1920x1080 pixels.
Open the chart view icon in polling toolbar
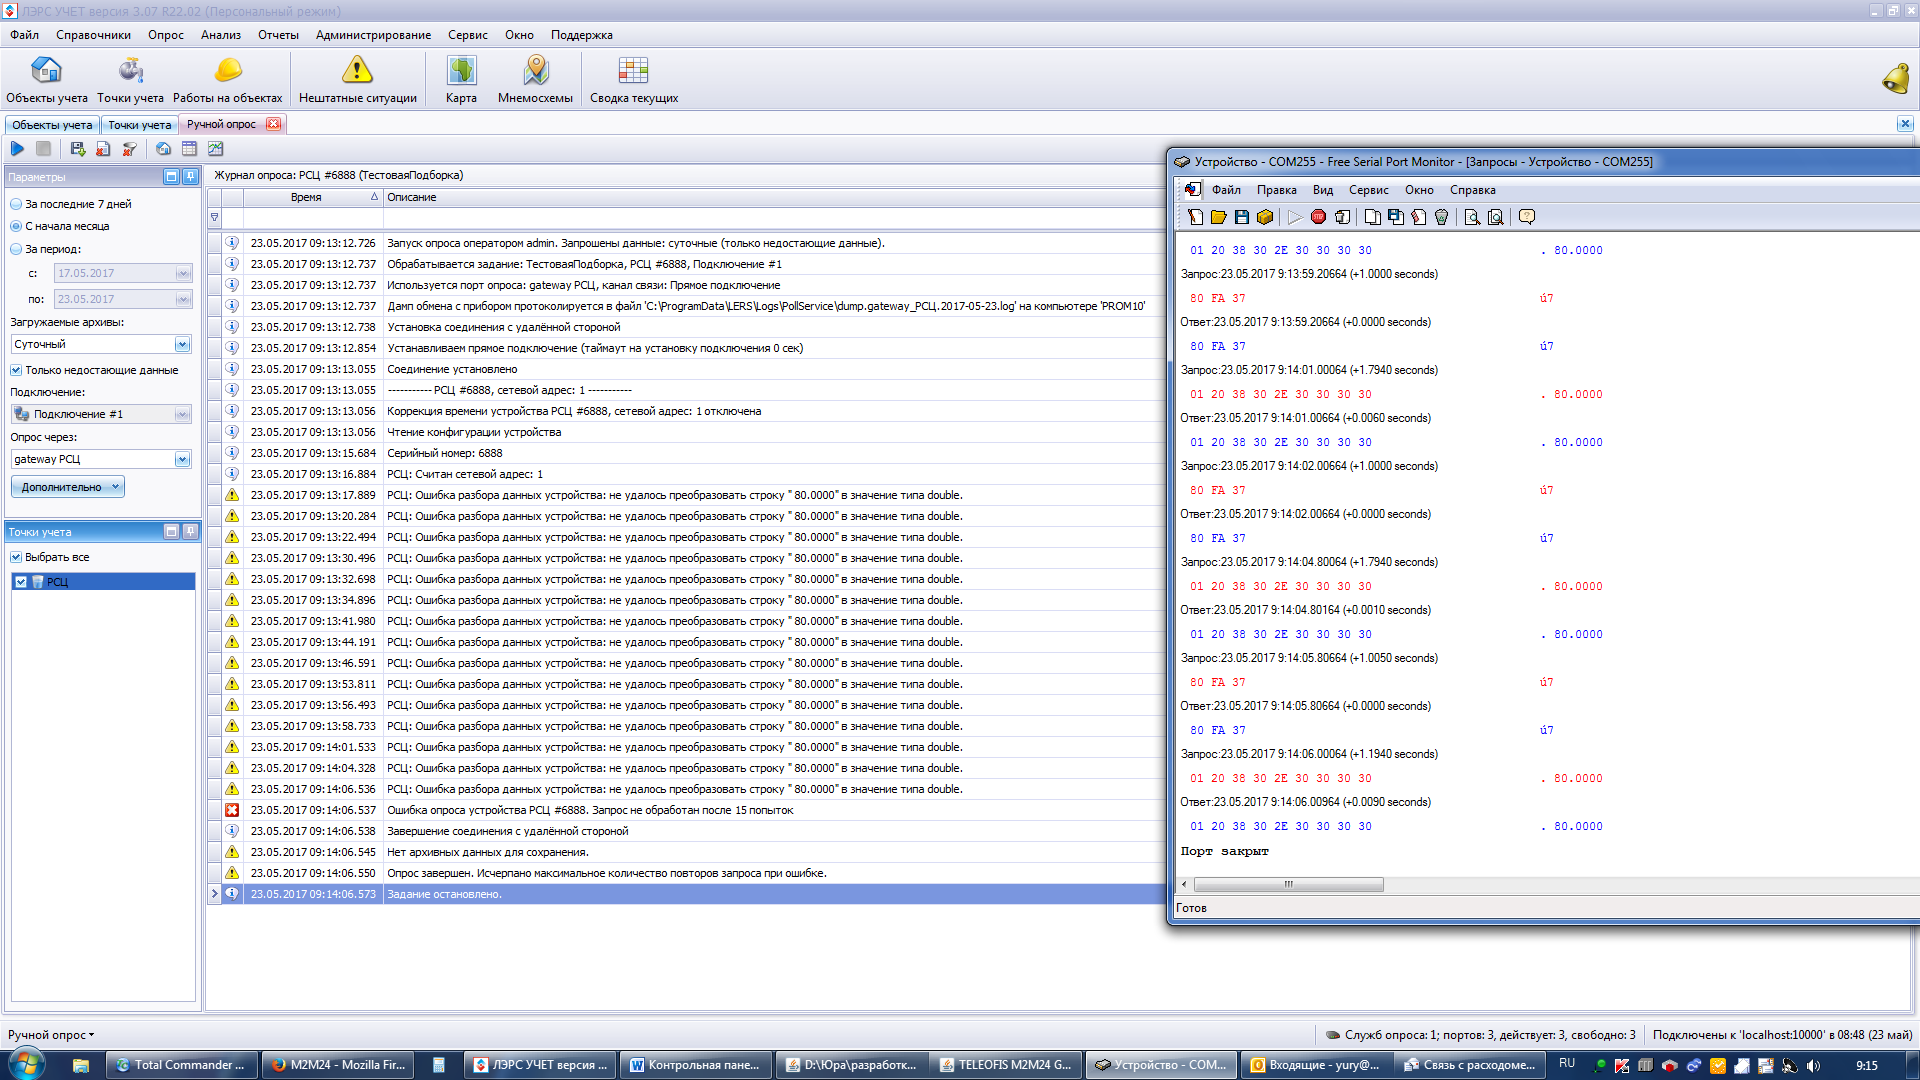click(215, 149)
